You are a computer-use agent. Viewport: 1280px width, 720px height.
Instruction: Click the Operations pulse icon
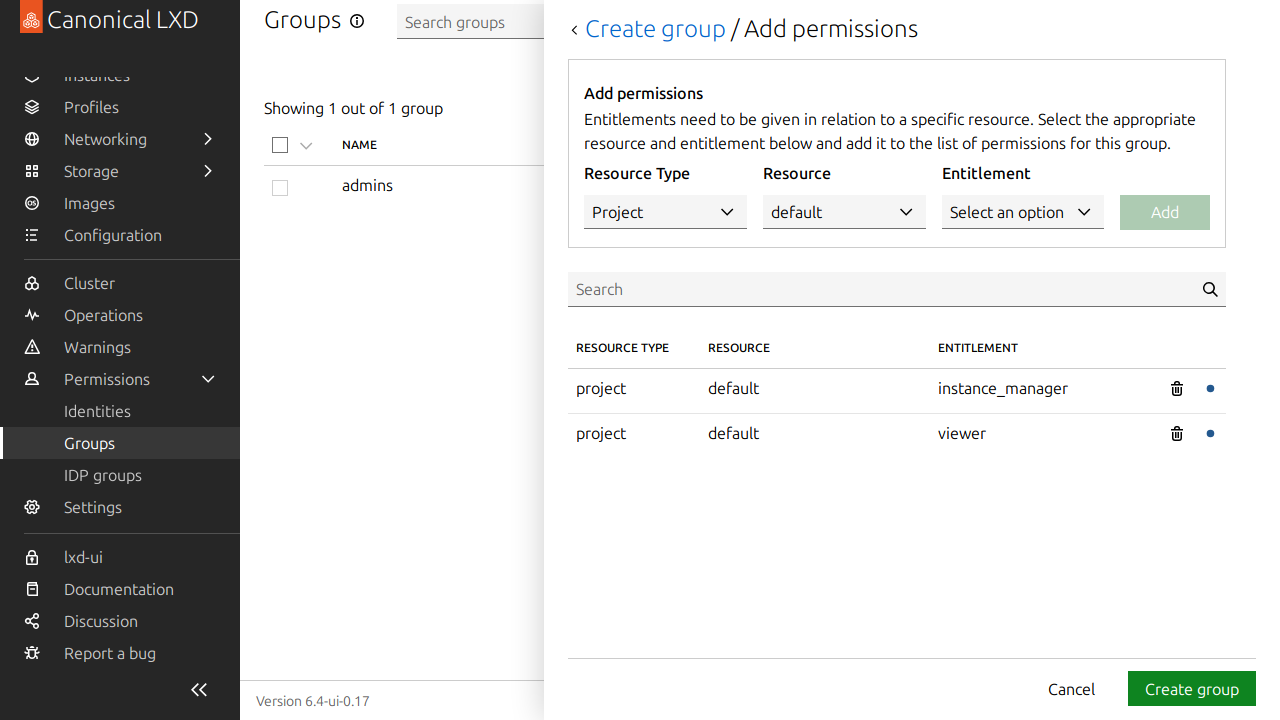[32, 315]
